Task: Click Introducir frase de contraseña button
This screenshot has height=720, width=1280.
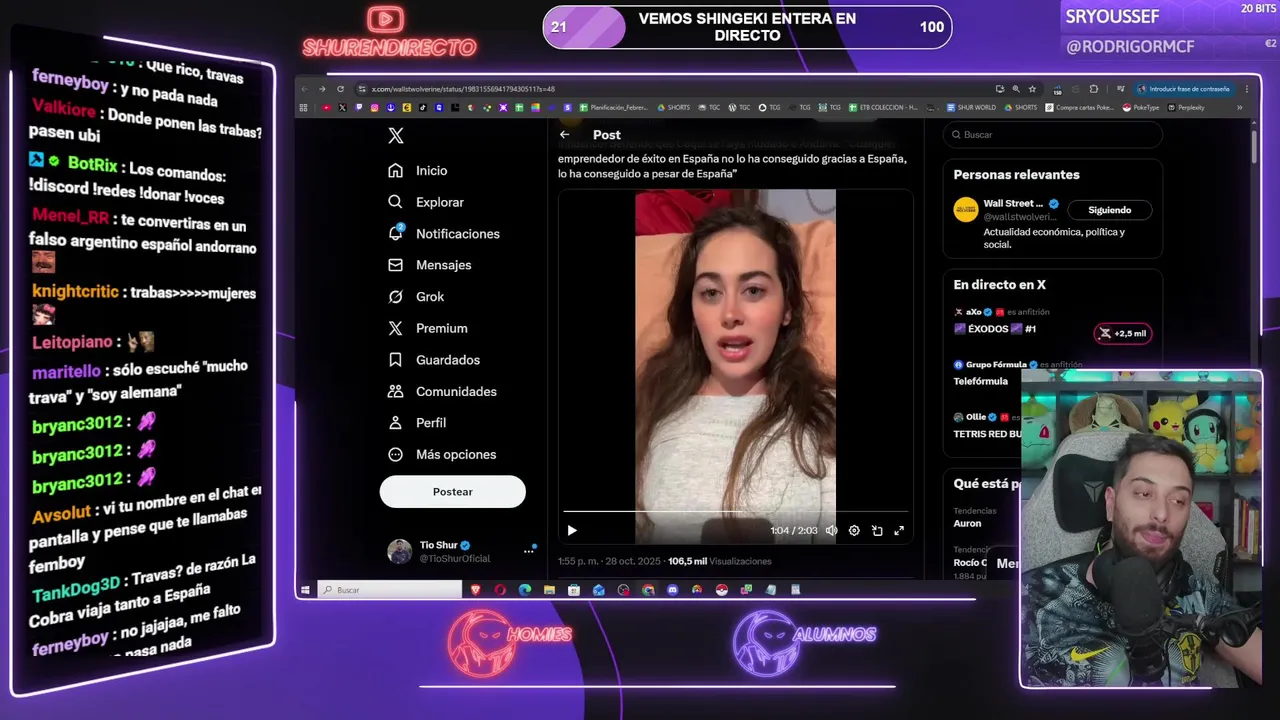Action: pos(1183,89)
